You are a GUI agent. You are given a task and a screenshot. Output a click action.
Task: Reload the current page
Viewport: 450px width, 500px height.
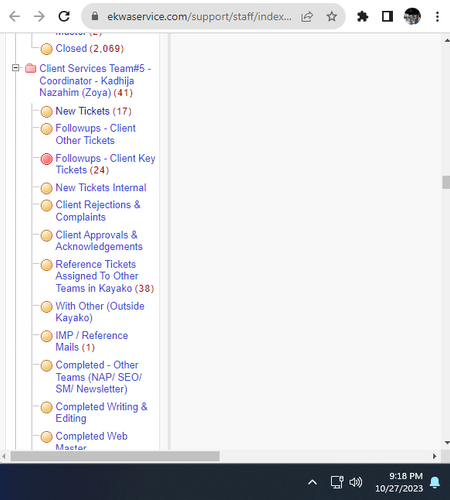point(64,16)
